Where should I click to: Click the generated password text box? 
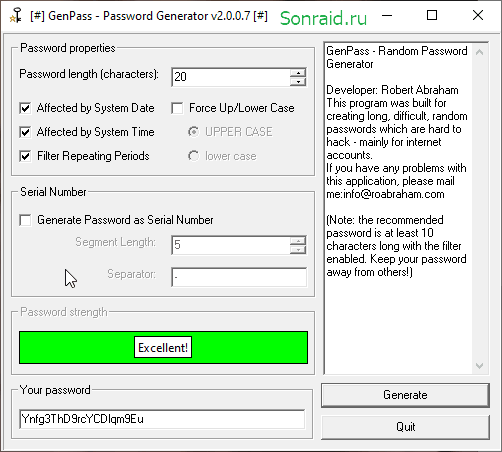(162, 419)
